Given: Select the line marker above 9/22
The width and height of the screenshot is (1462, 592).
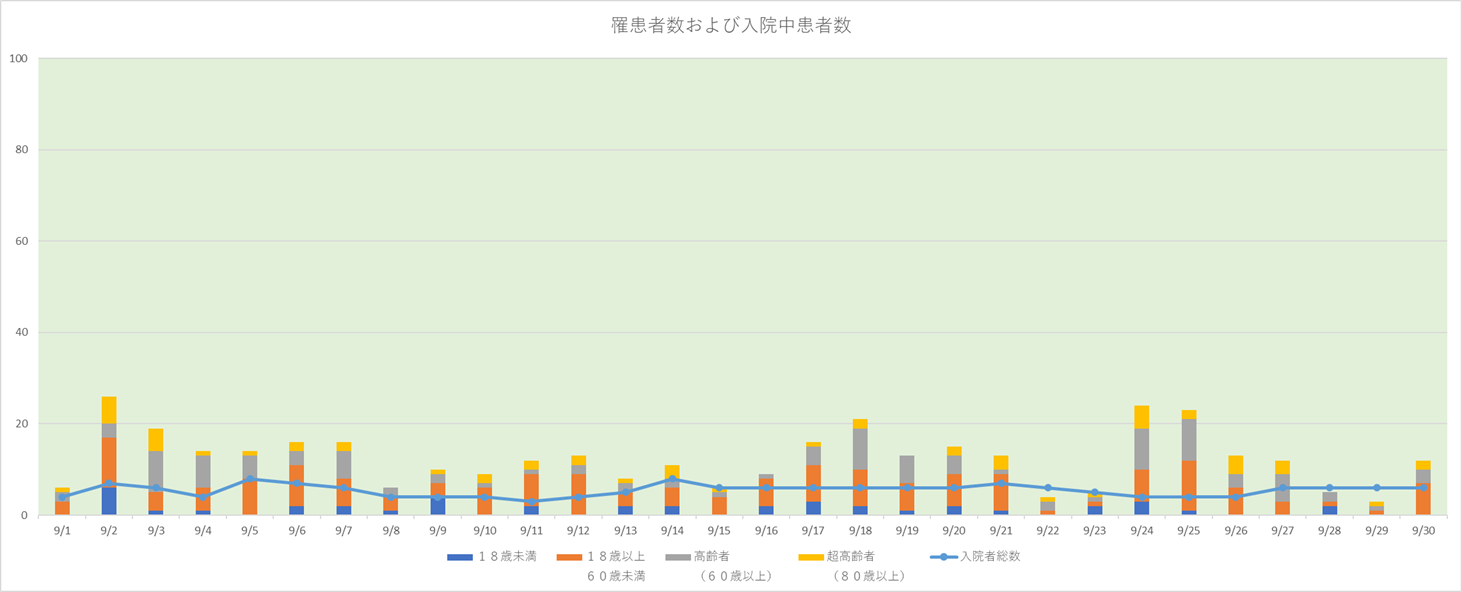Looking at the screenshot, I should coord(1047,488).
